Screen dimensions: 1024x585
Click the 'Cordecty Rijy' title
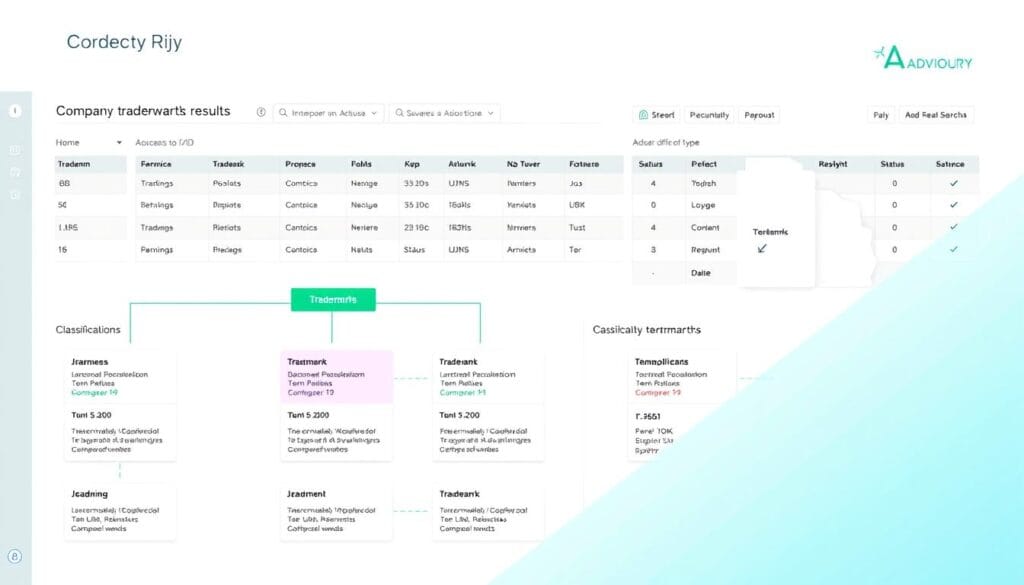click(x=124, y=42)
